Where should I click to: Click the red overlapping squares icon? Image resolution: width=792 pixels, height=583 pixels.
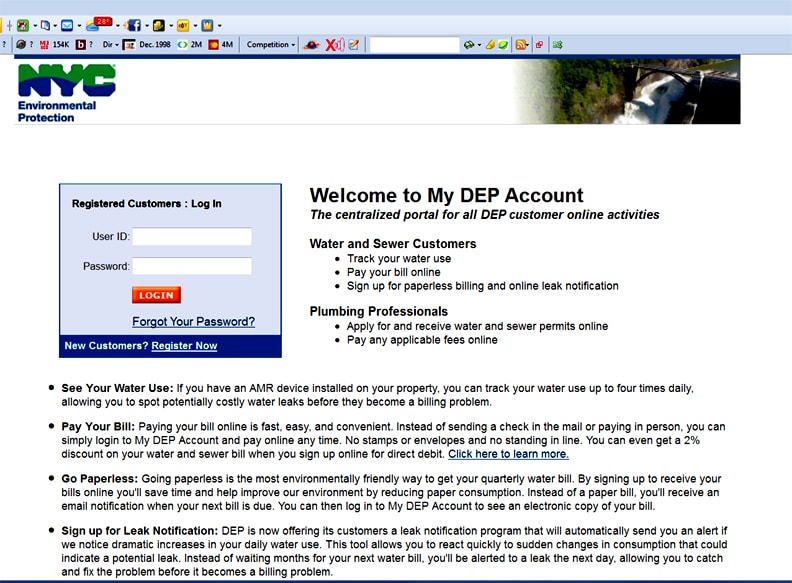tap(539, 44)
